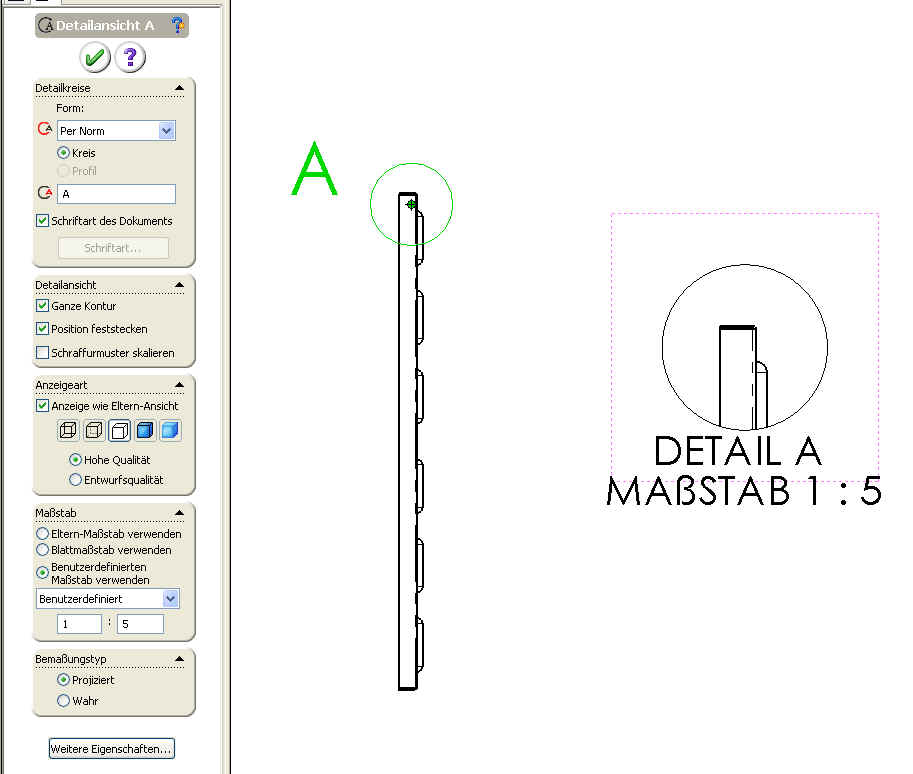Collapse the Anzeigeart section
The width and height of the screenshot is (913, 774).
179,385
